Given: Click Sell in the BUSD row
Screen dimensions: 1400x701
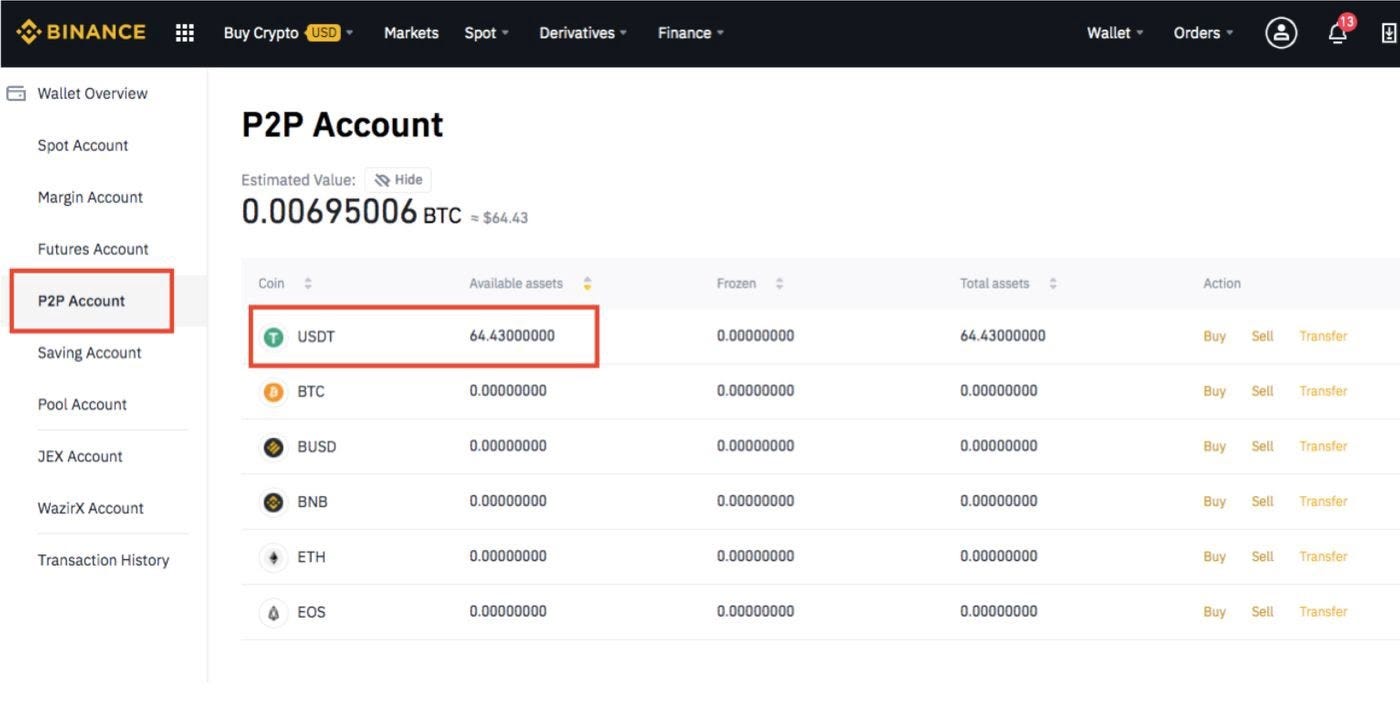Looking at the screenshot, I should 1262,447.
